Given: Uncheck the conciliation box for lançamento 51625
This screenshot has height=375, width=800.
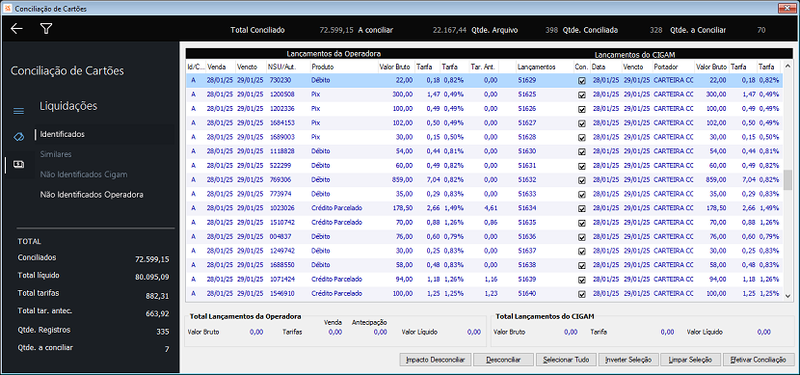Looking at the screenshot, I should [x=582, y=95].
